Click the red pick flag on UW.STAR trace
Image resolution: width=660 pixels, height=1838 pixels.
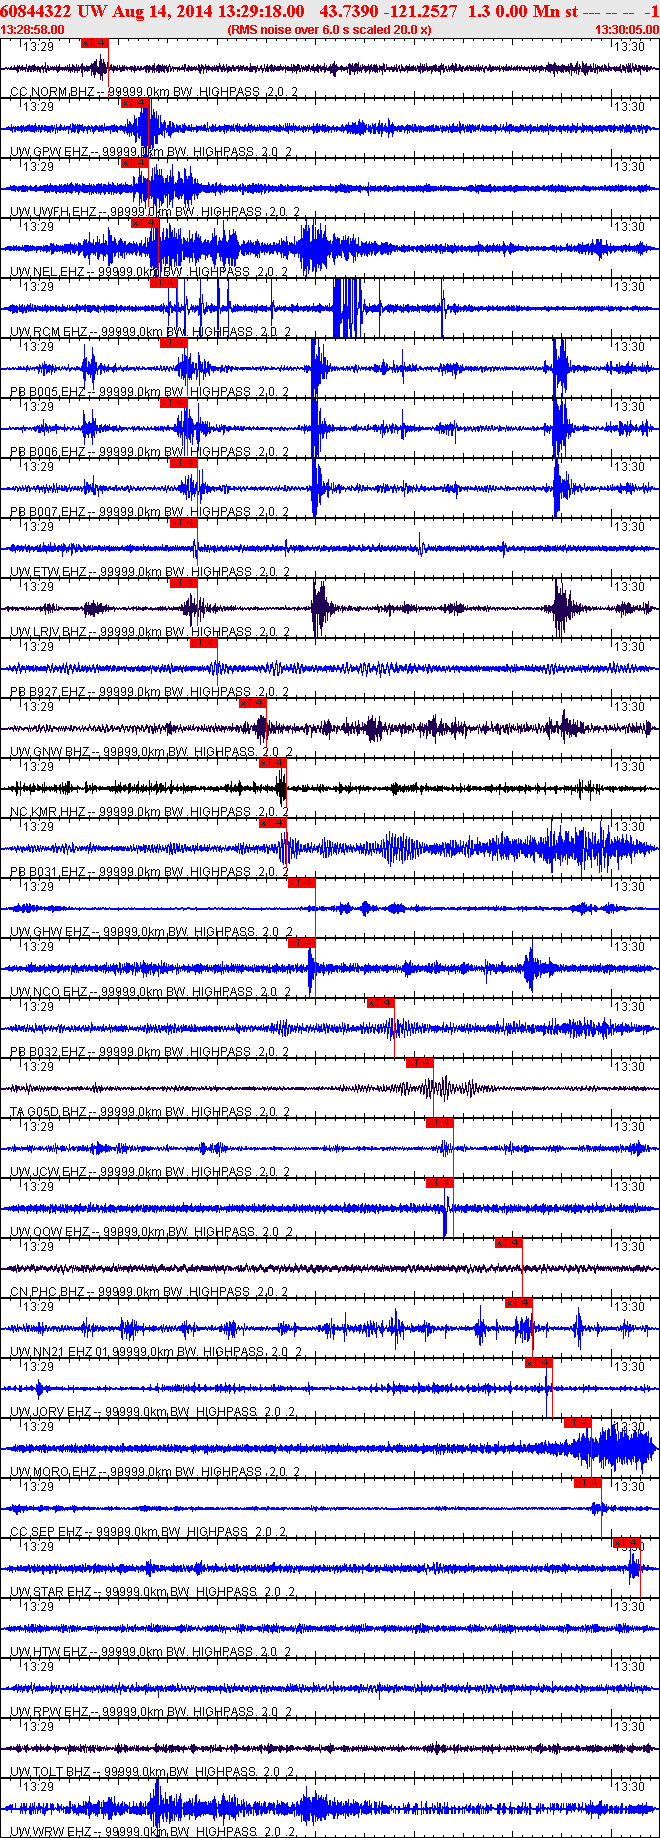(x=627, y=1543)
